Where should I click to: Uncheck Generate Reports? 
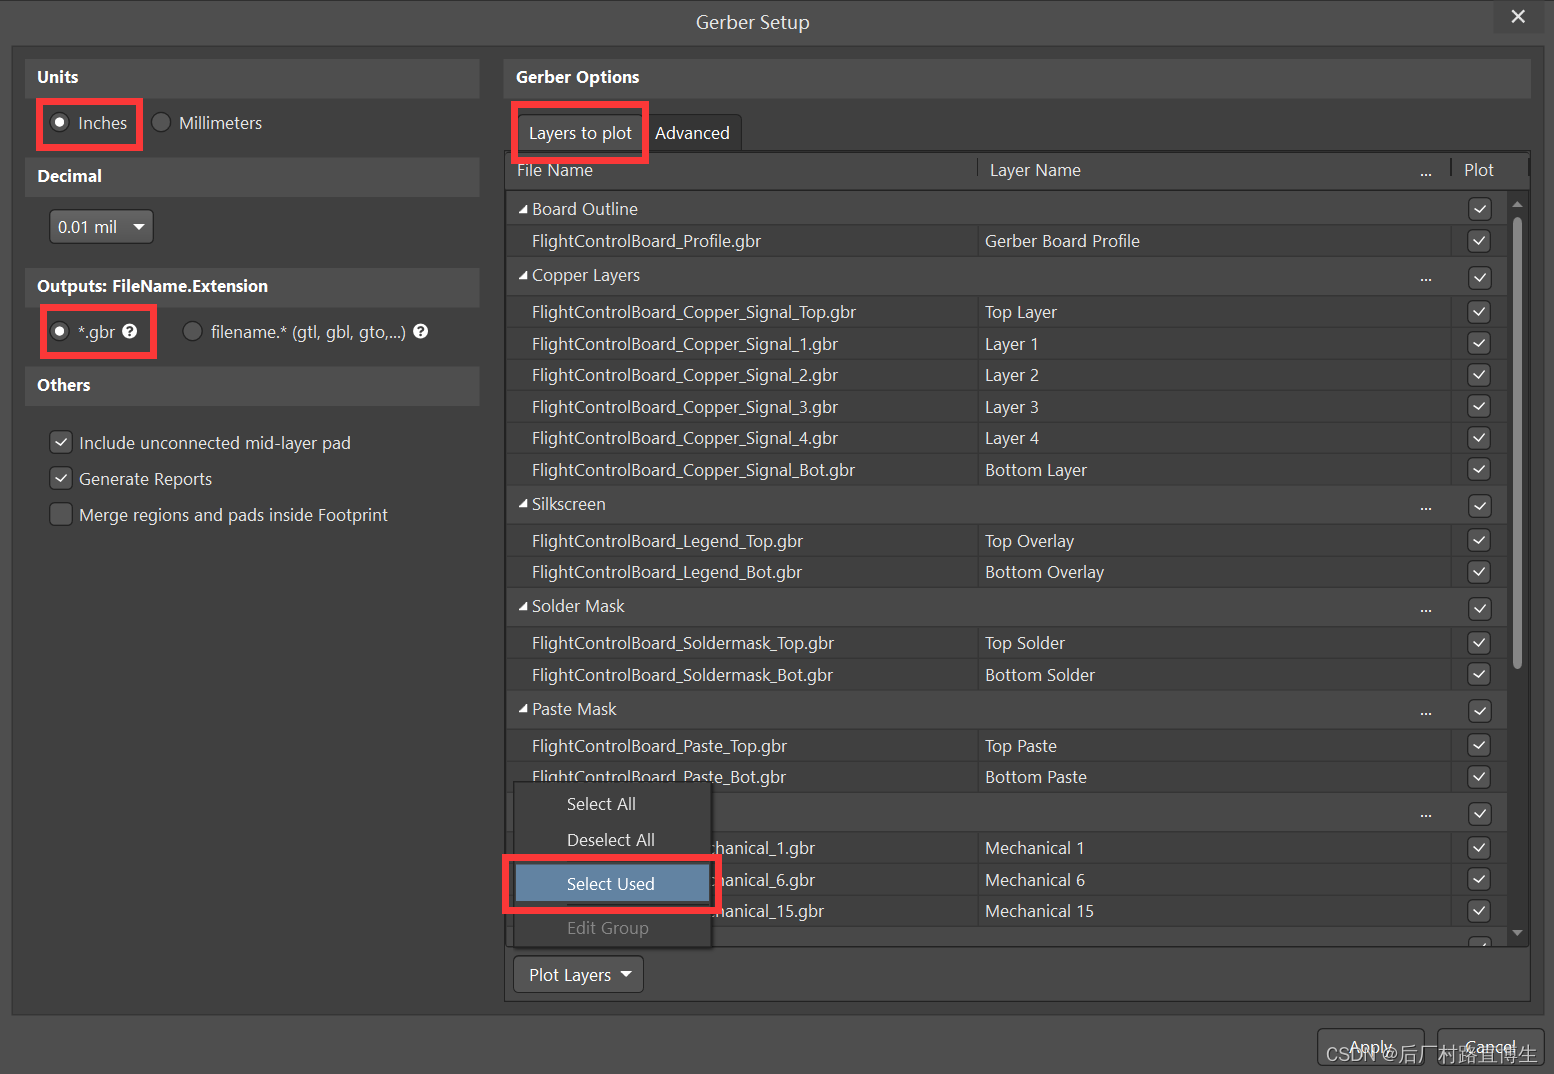[x=61, y=478]
